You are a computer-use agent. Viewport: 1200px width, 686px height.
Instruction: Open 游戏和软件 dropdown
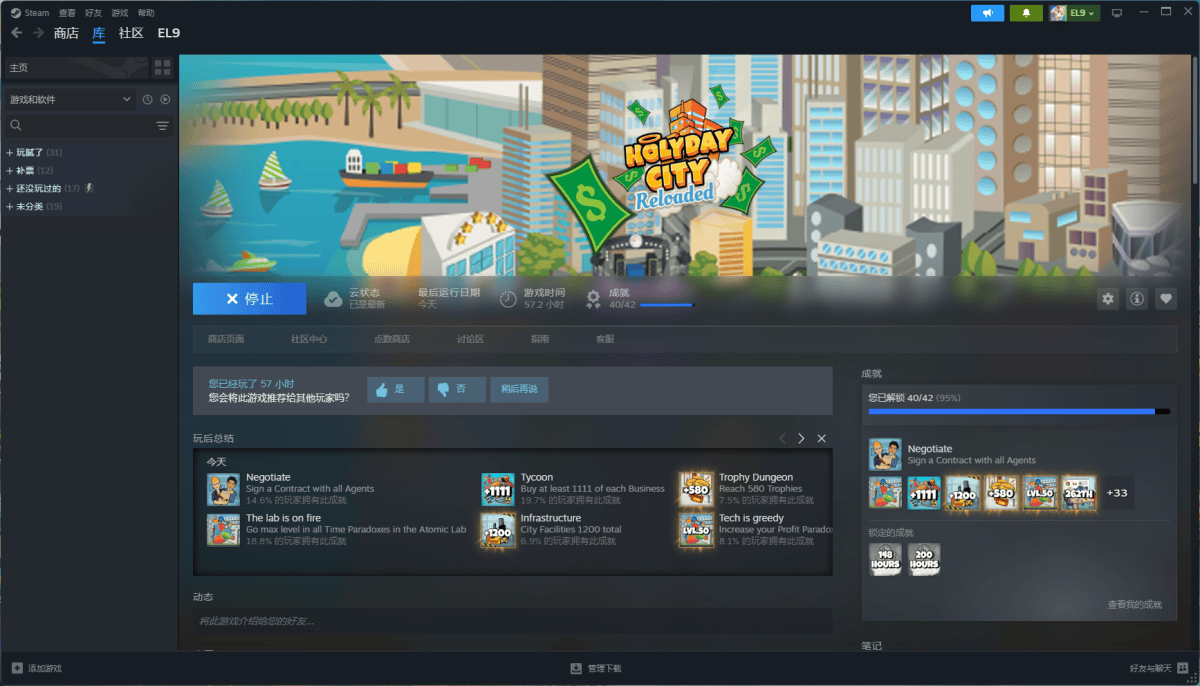pyautogui.click(x=70, y=100)
